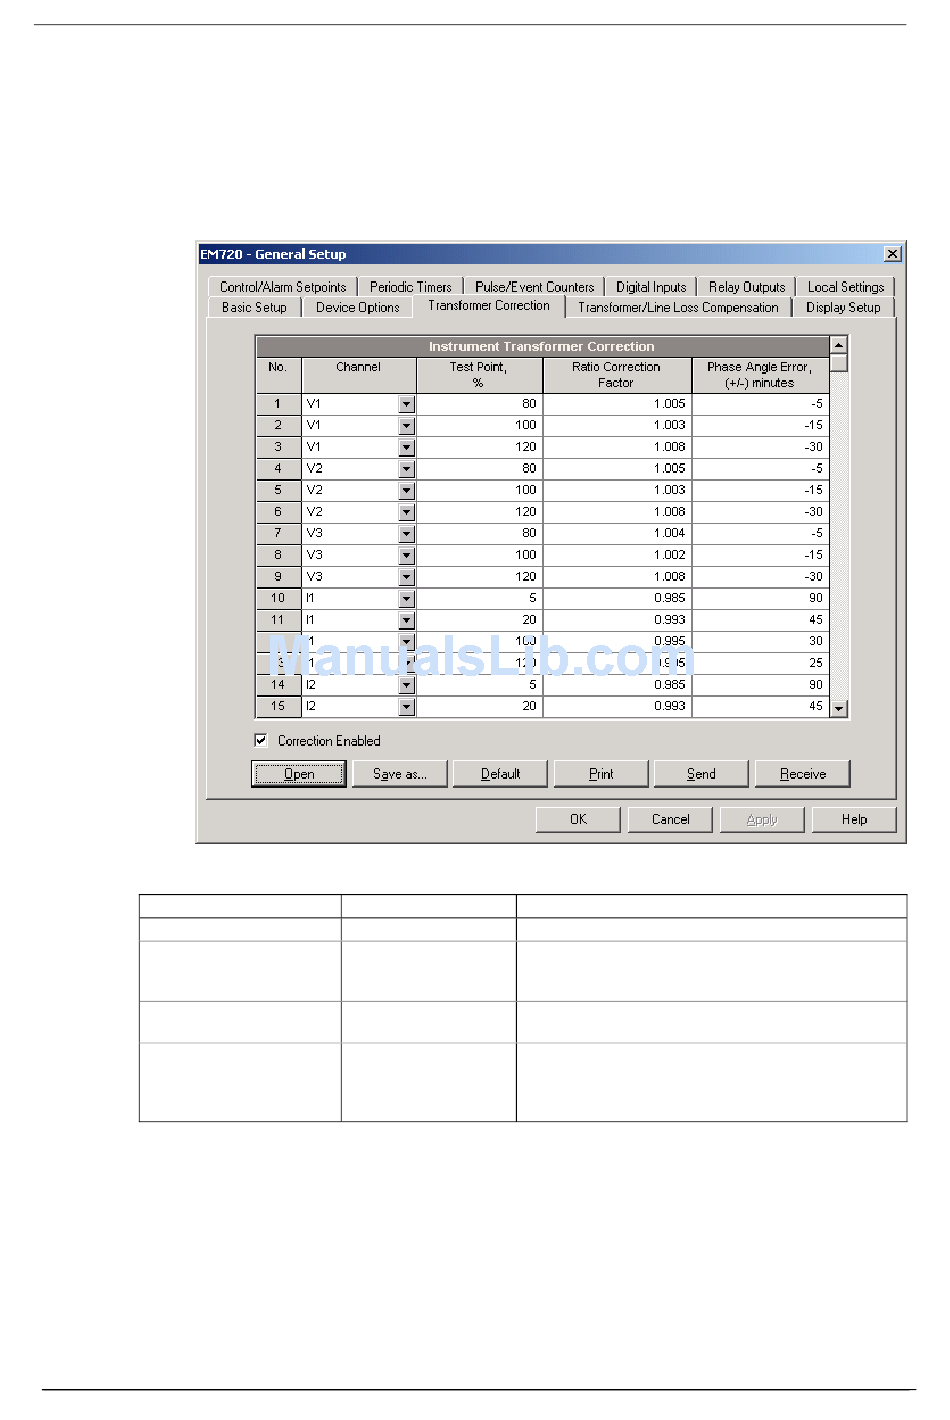Open the Channel dropdown in row 11
This screenshot has height=1420, width=950.
coord(406,620)
